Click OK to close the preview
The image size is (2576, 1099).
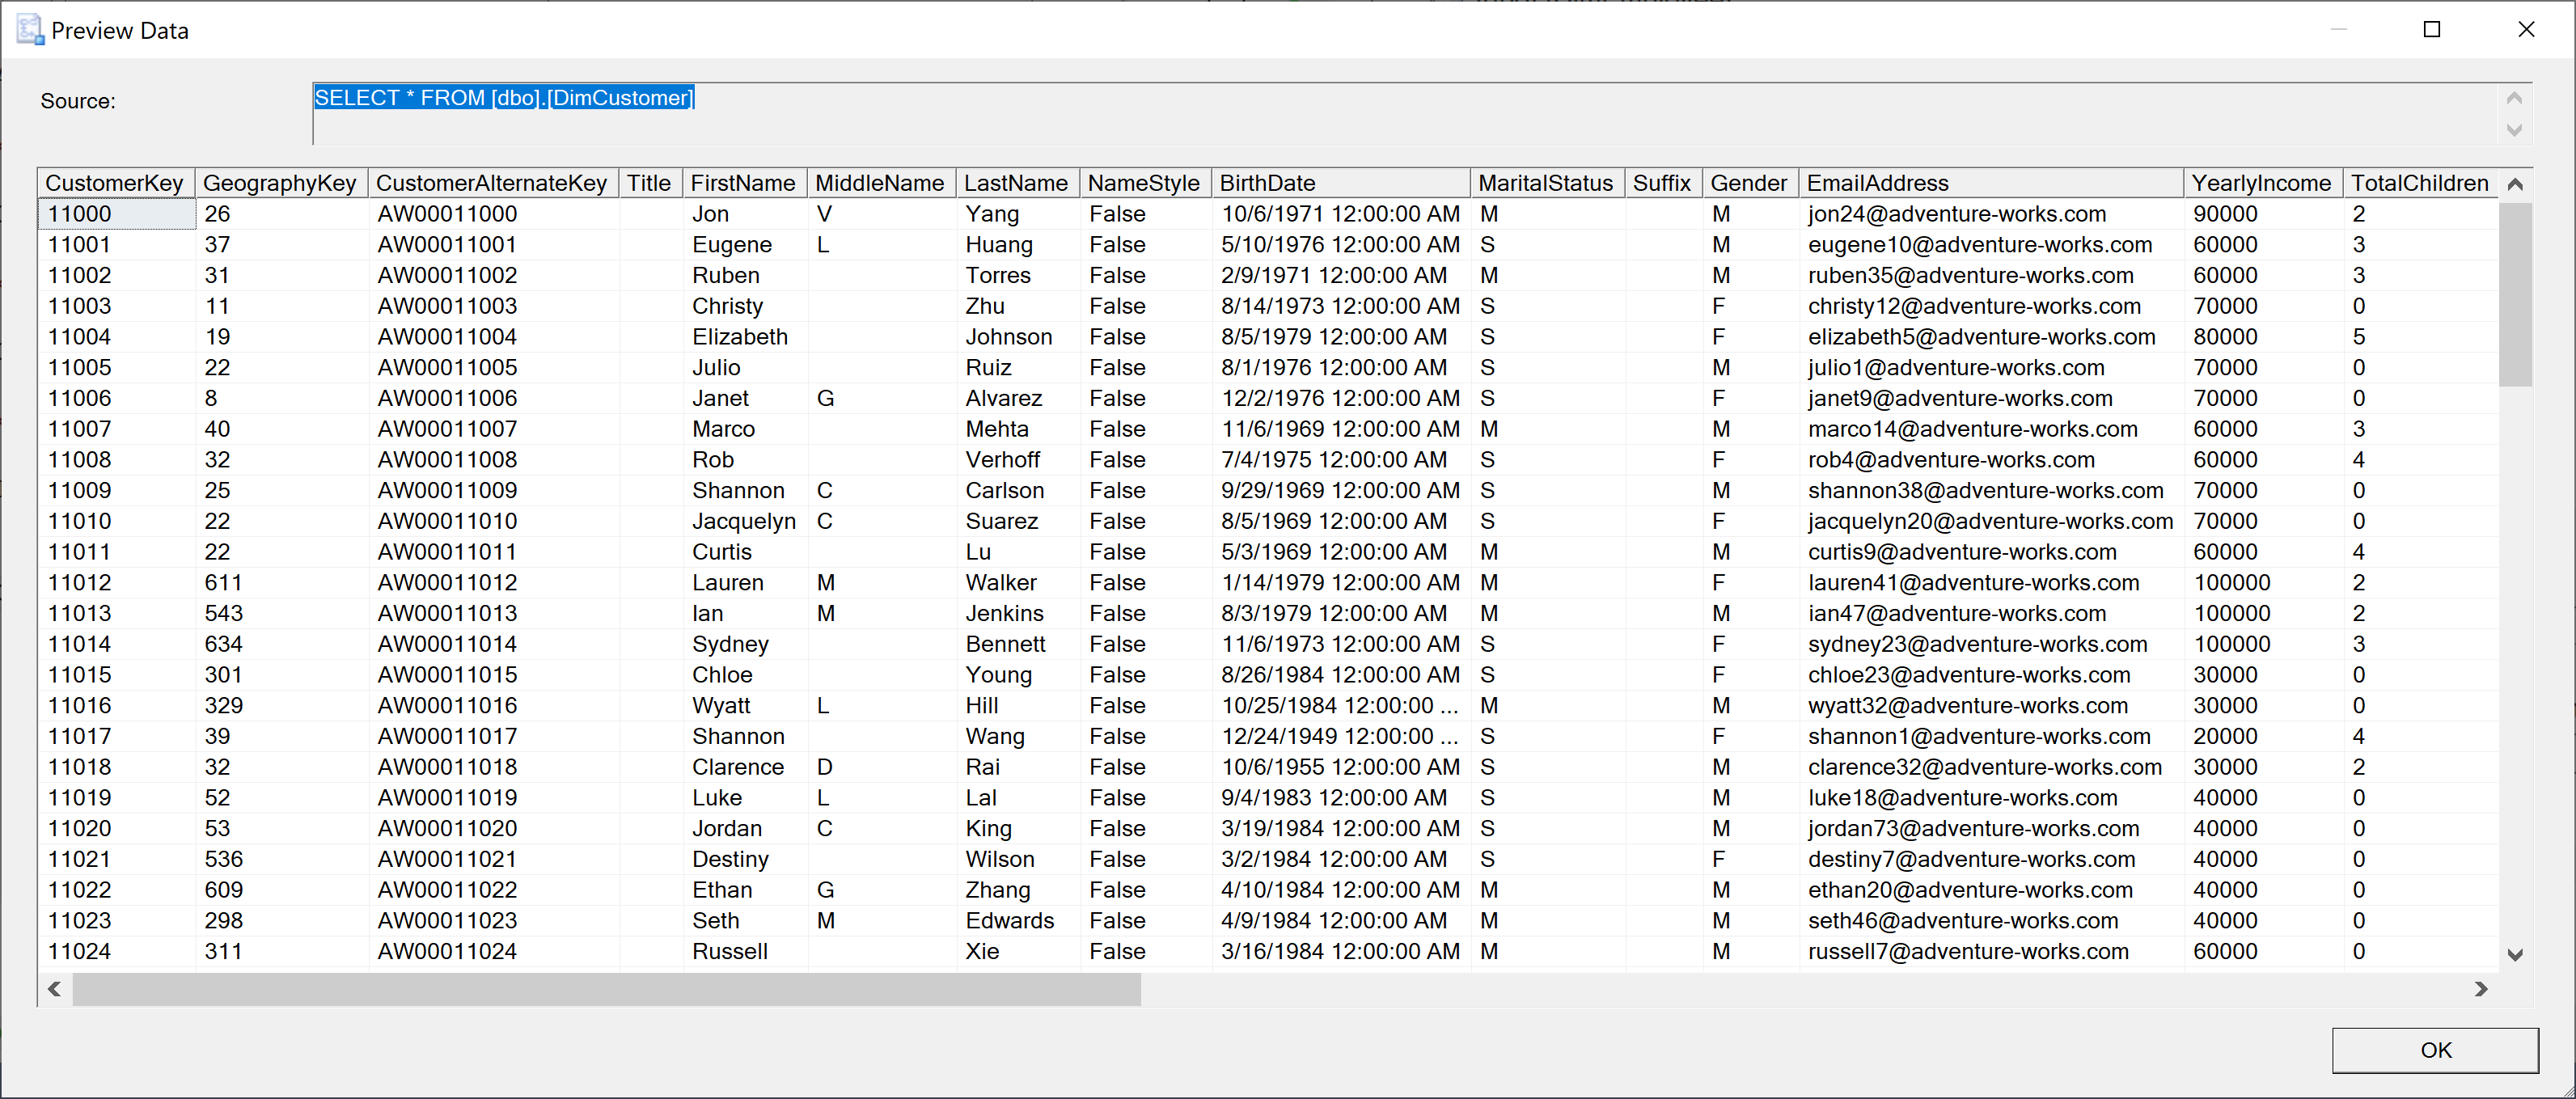coord(2434,1050)
